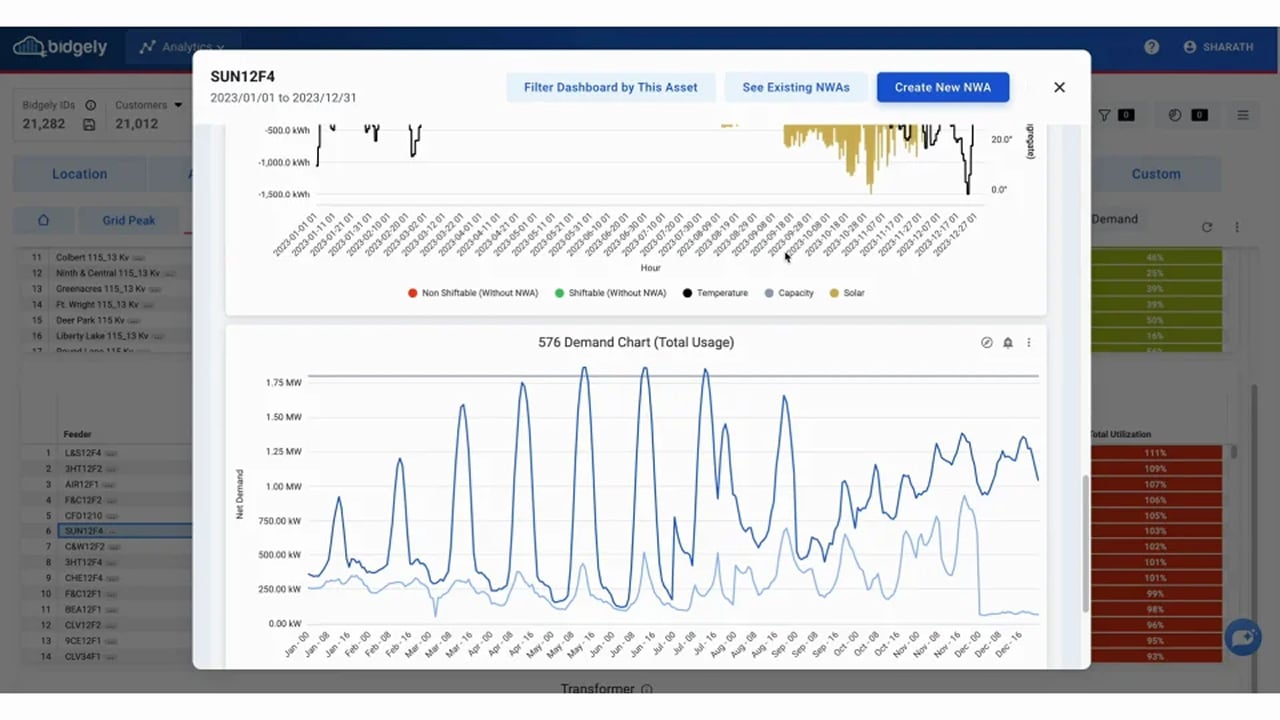1280x720 pixels.
Task: Click the filter funnel icon
Action: pyautogui.click(x=1105, y=115)
